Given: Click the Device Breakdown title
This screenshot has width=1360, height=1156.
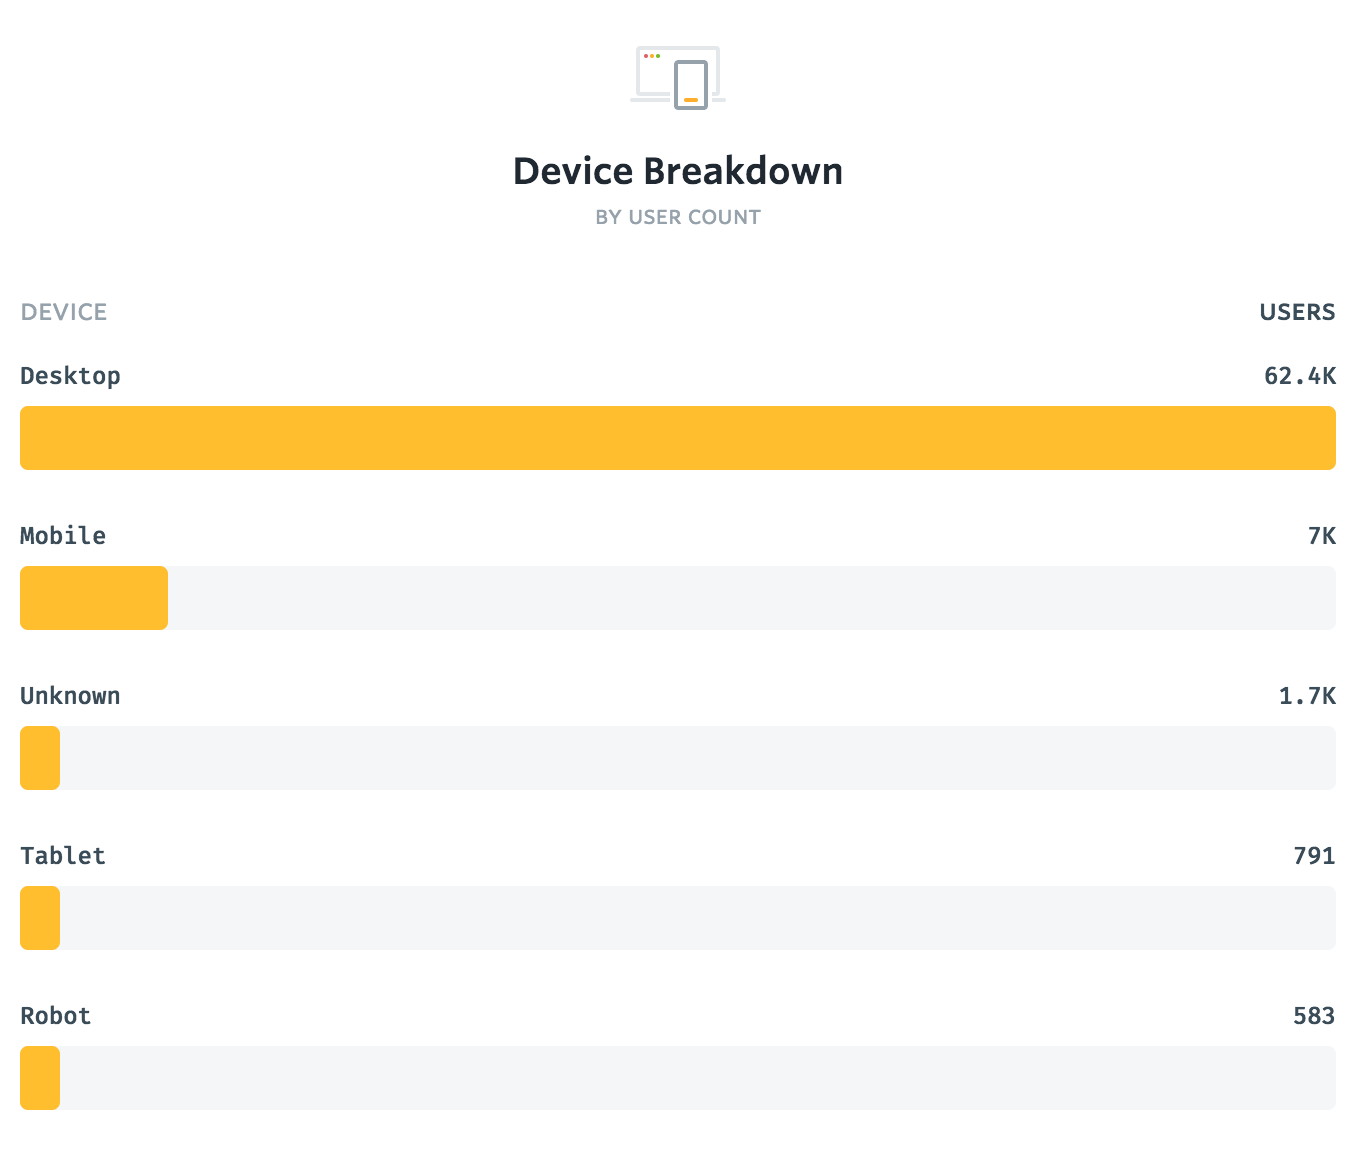Looking at the screenshot, I should click(678, 171).
